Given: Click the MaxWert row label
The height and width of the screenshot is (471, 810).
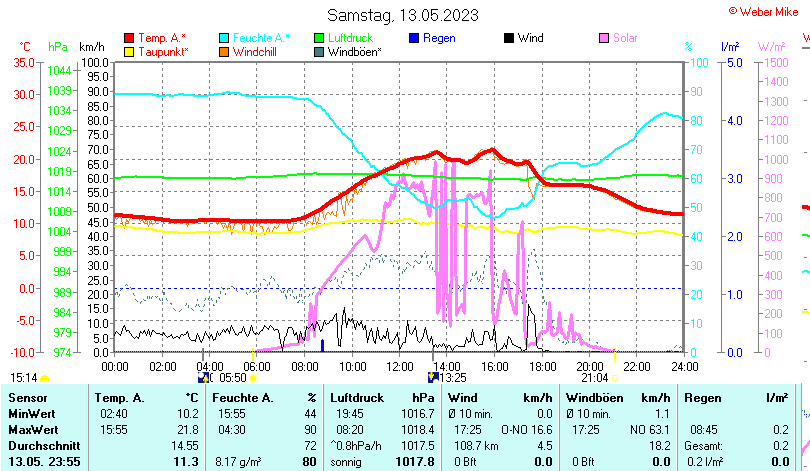Looking at the screenshot, I should click(33, 430).
